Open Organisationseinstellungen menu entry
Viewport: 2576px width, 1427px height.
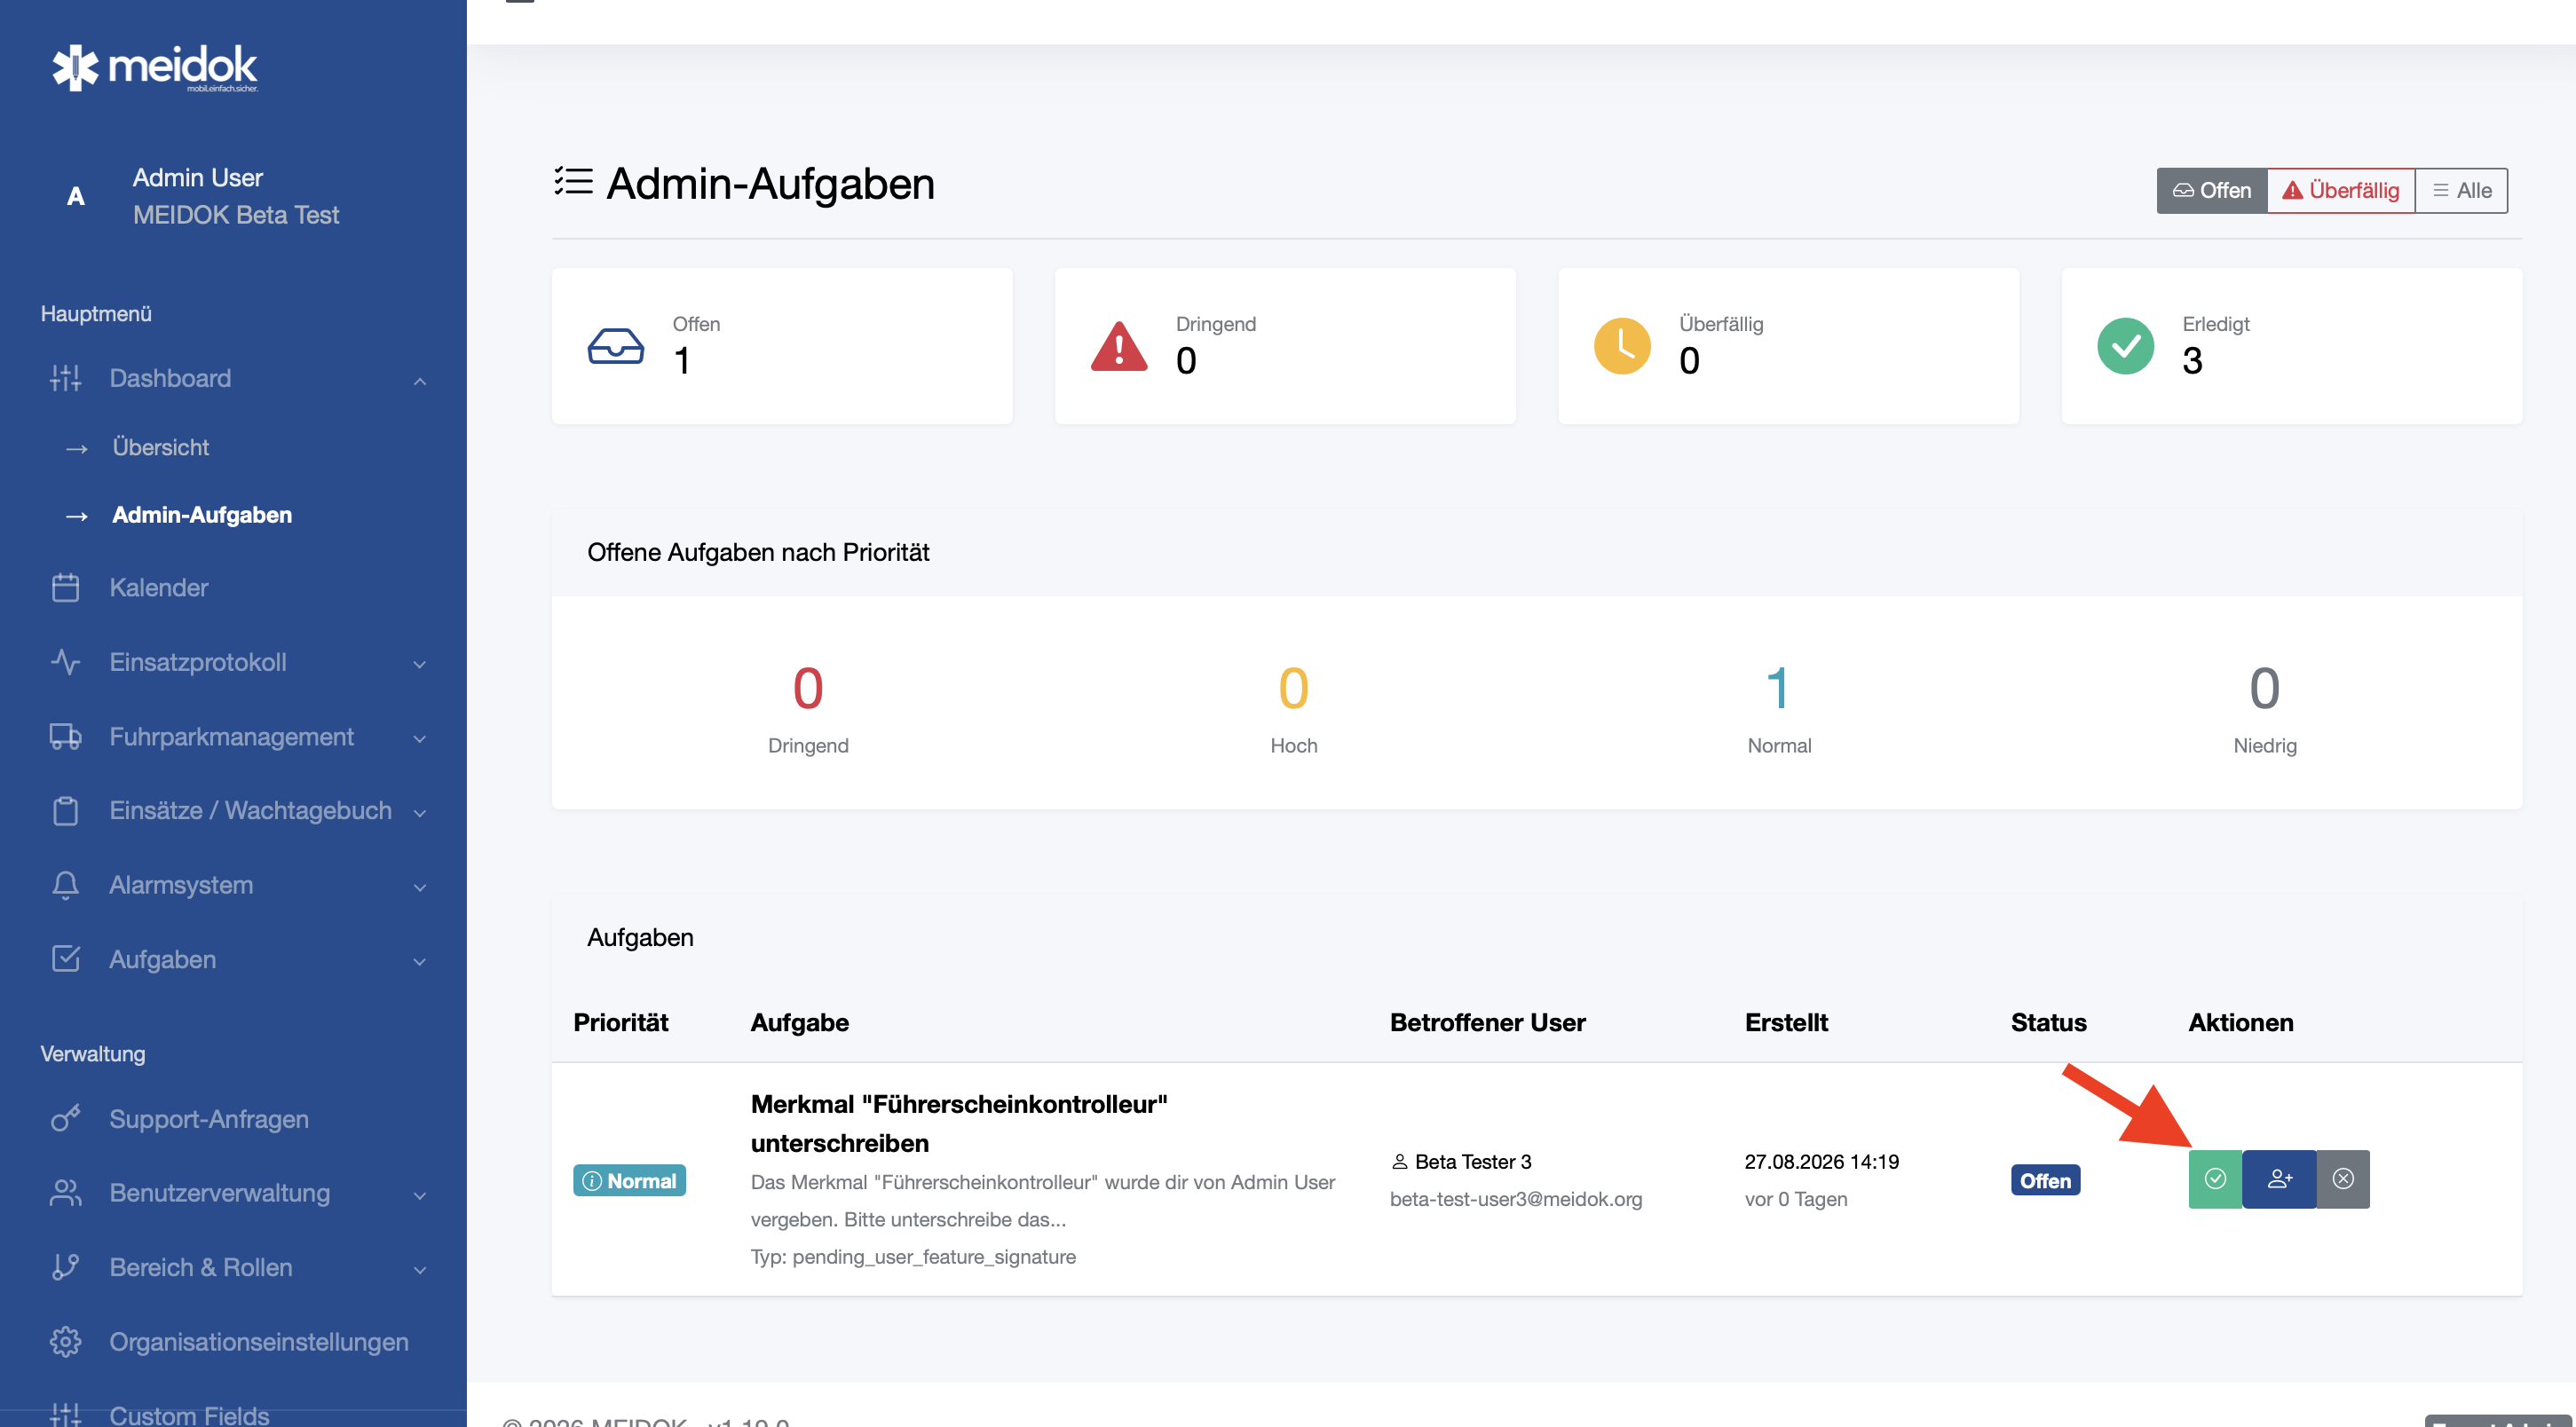(x=259, y=1342)
